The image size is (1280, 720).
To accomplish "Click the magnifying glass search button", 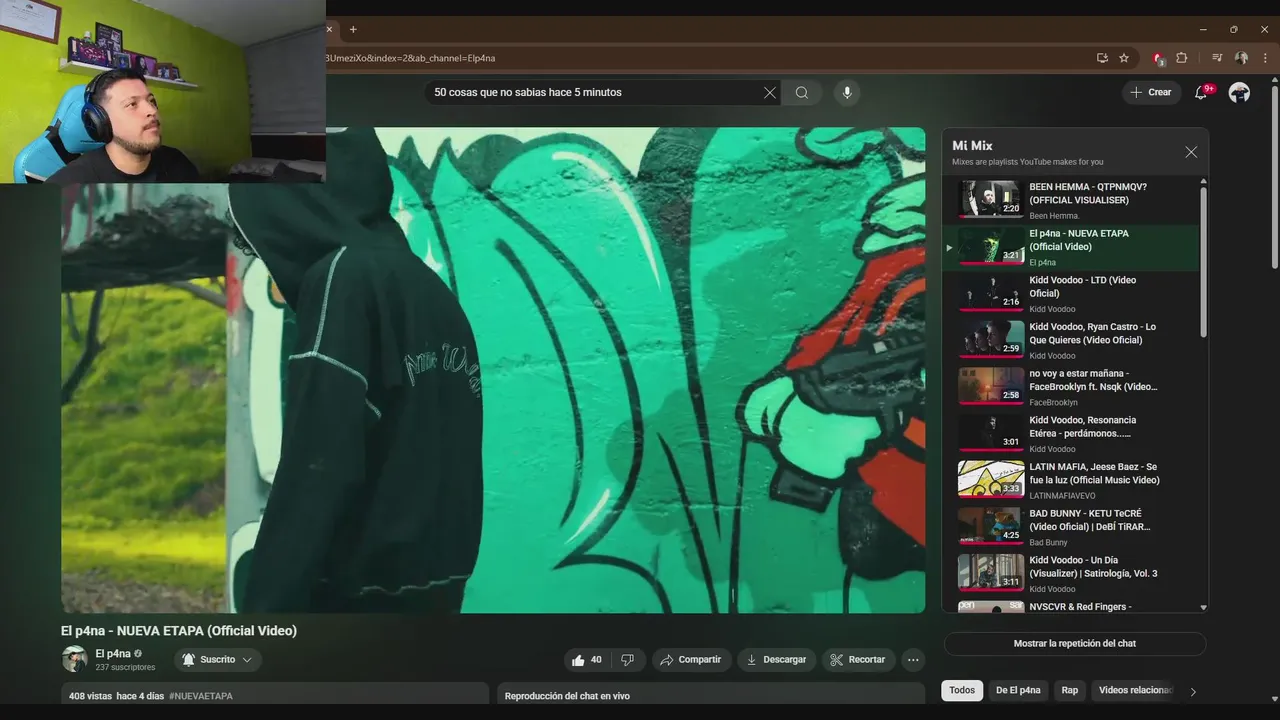I will pyautogui.click(x=802, y=92).
